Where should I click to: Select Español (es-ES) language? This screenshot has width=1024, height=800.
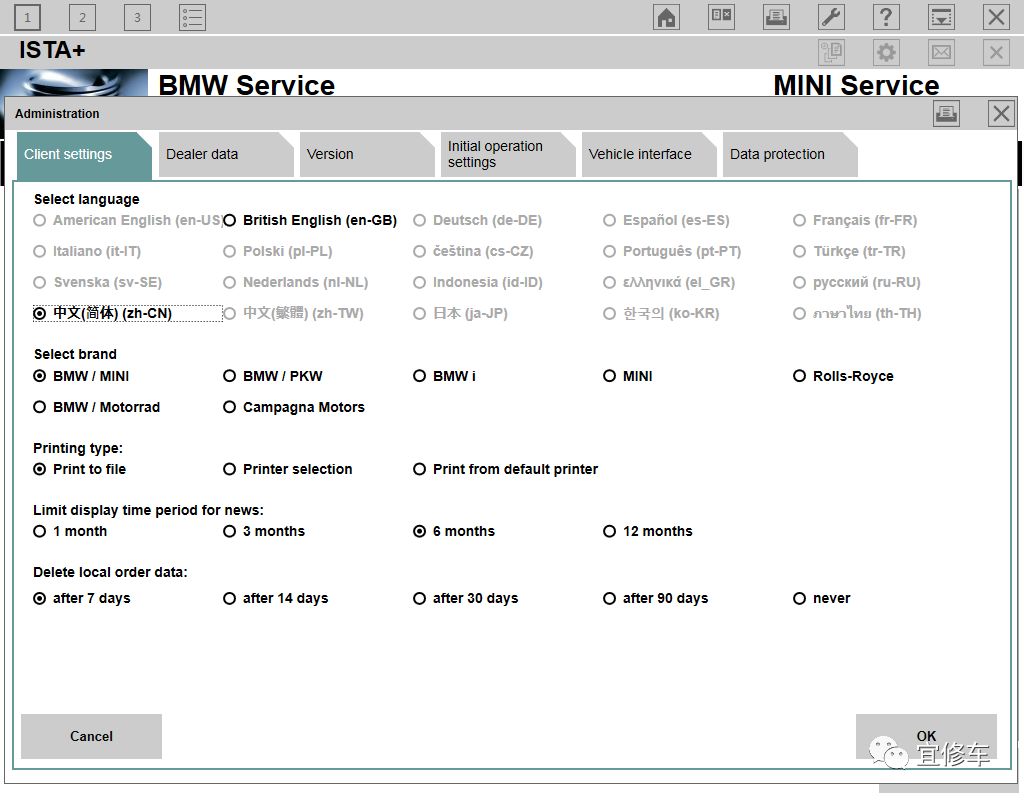666,220
